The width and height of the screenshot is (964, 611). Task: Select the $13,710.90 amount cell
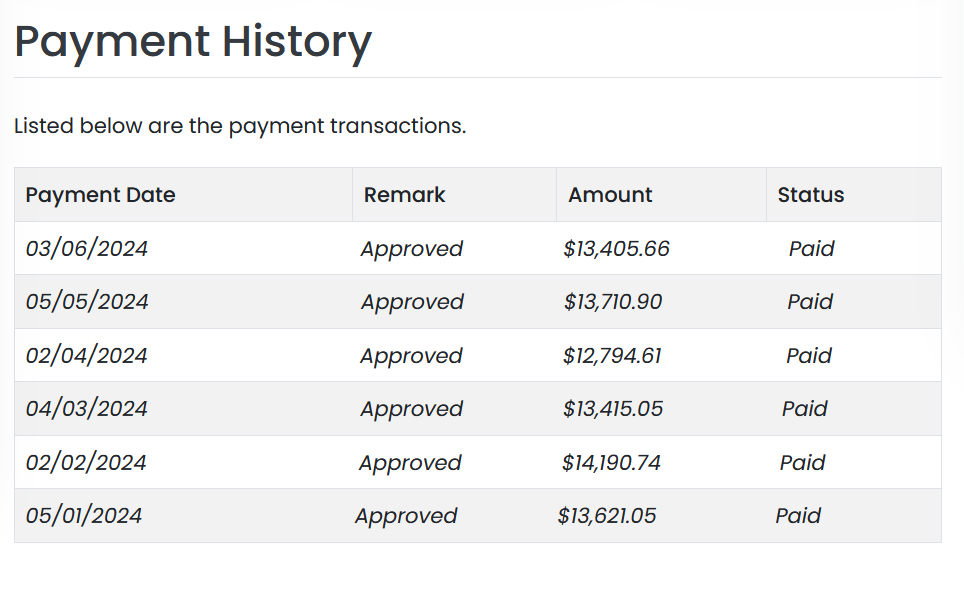point(613,302)
